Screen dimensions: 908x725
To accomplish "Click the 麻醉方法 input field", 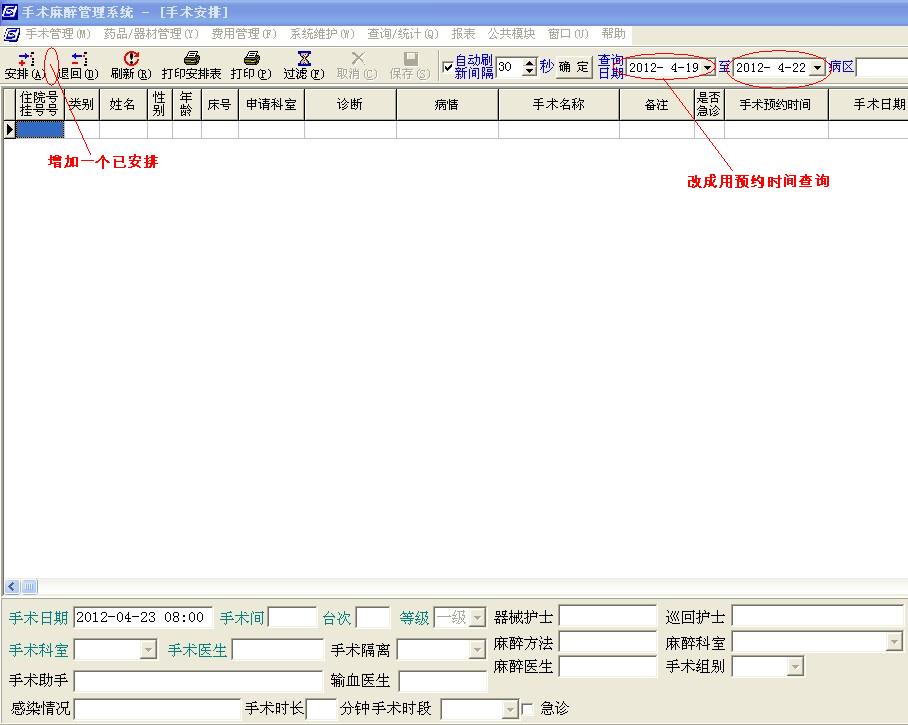I will pyautogui.click(x=607, y=642).
